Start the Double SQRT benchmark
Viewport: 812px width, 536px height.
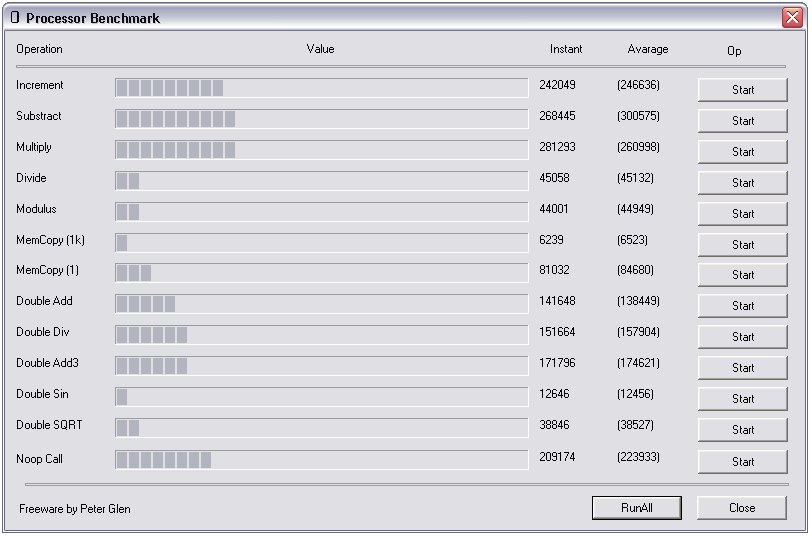(x=742, y=430)
